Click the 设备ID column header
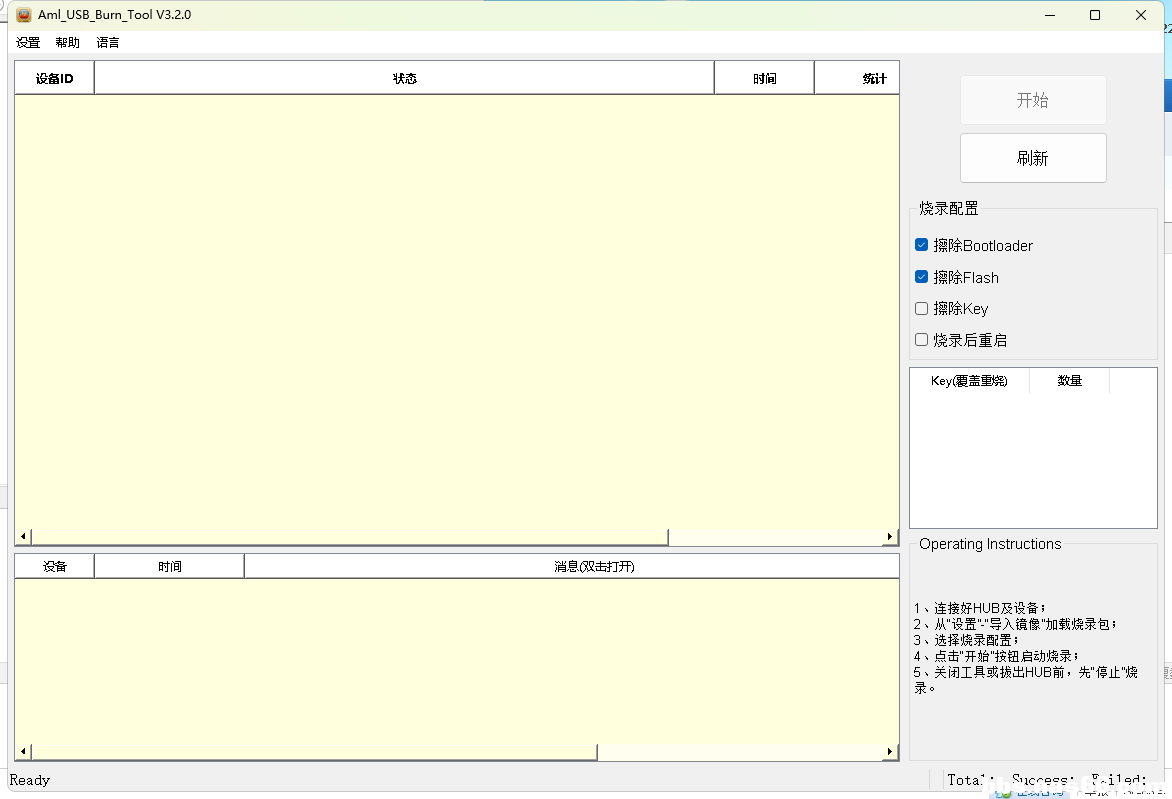Image resolution: width=1172 pixels, height=799 pixels. 55,78
